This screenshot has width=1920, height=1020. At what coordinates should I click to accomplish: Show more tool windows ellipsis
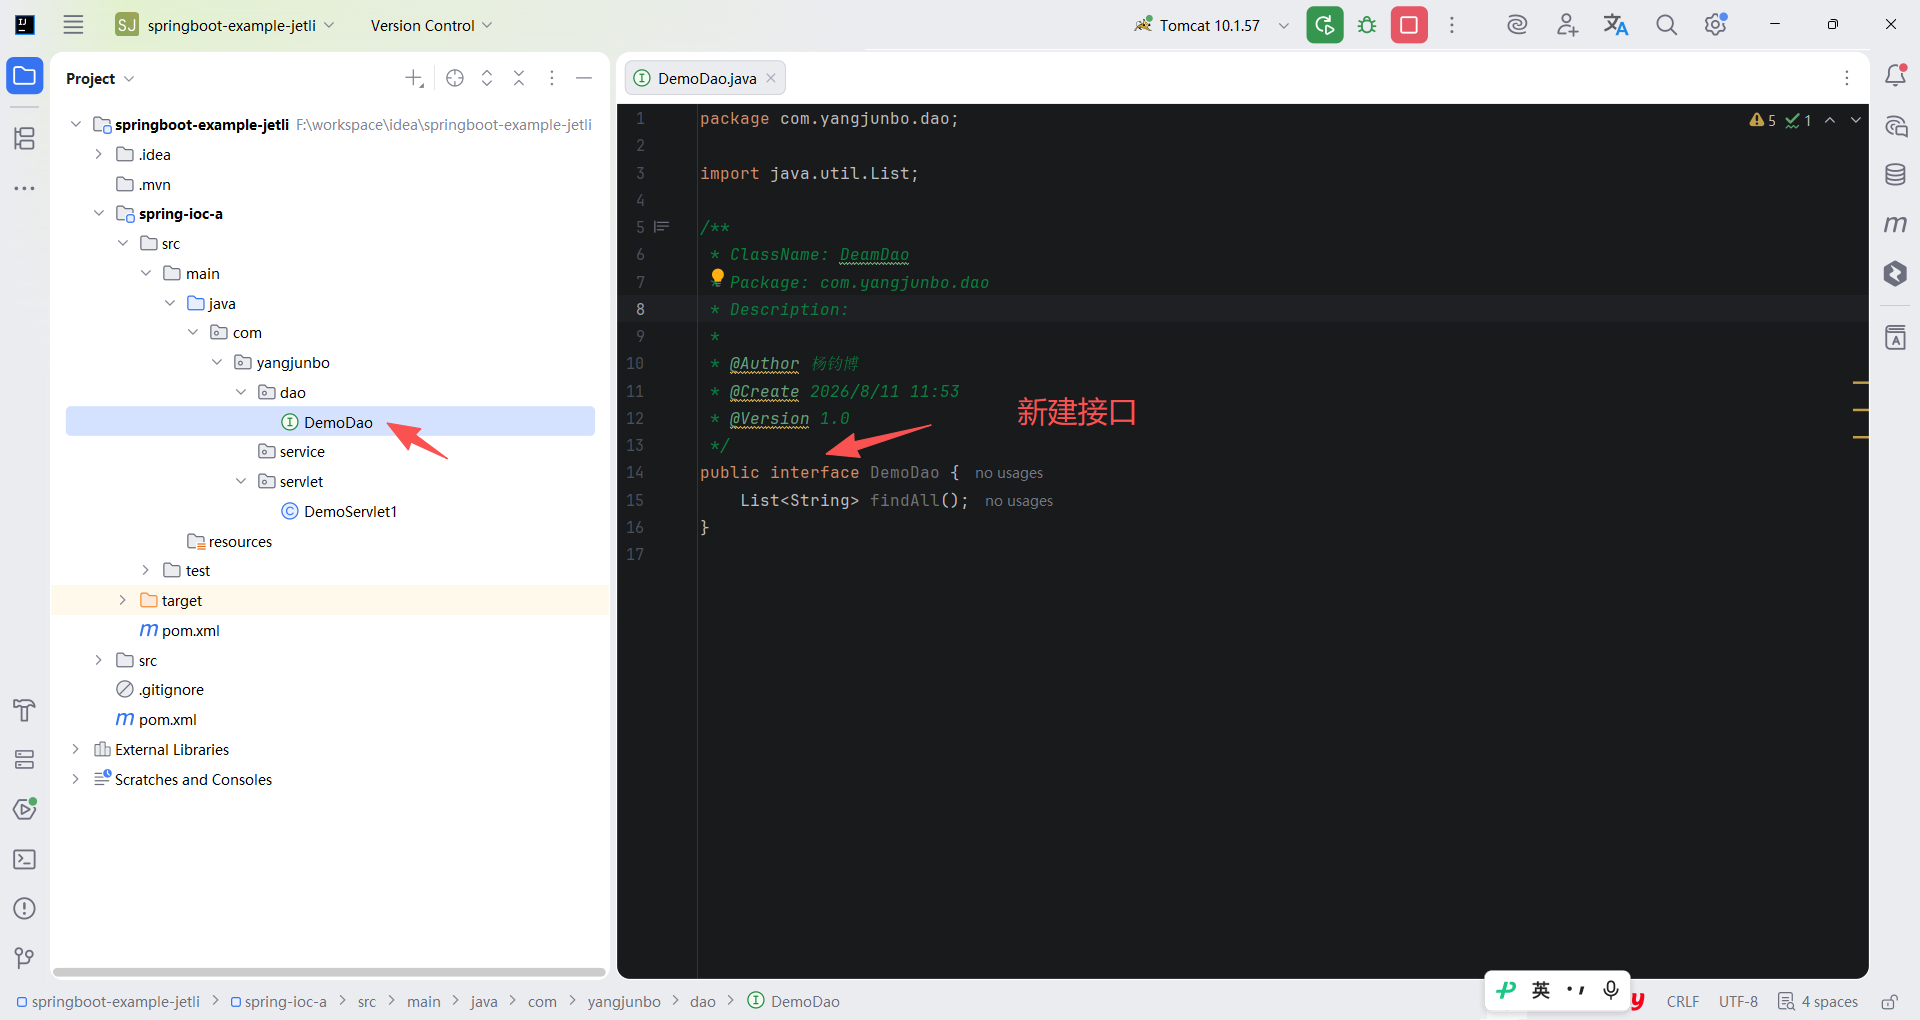[x=25, y=188]
